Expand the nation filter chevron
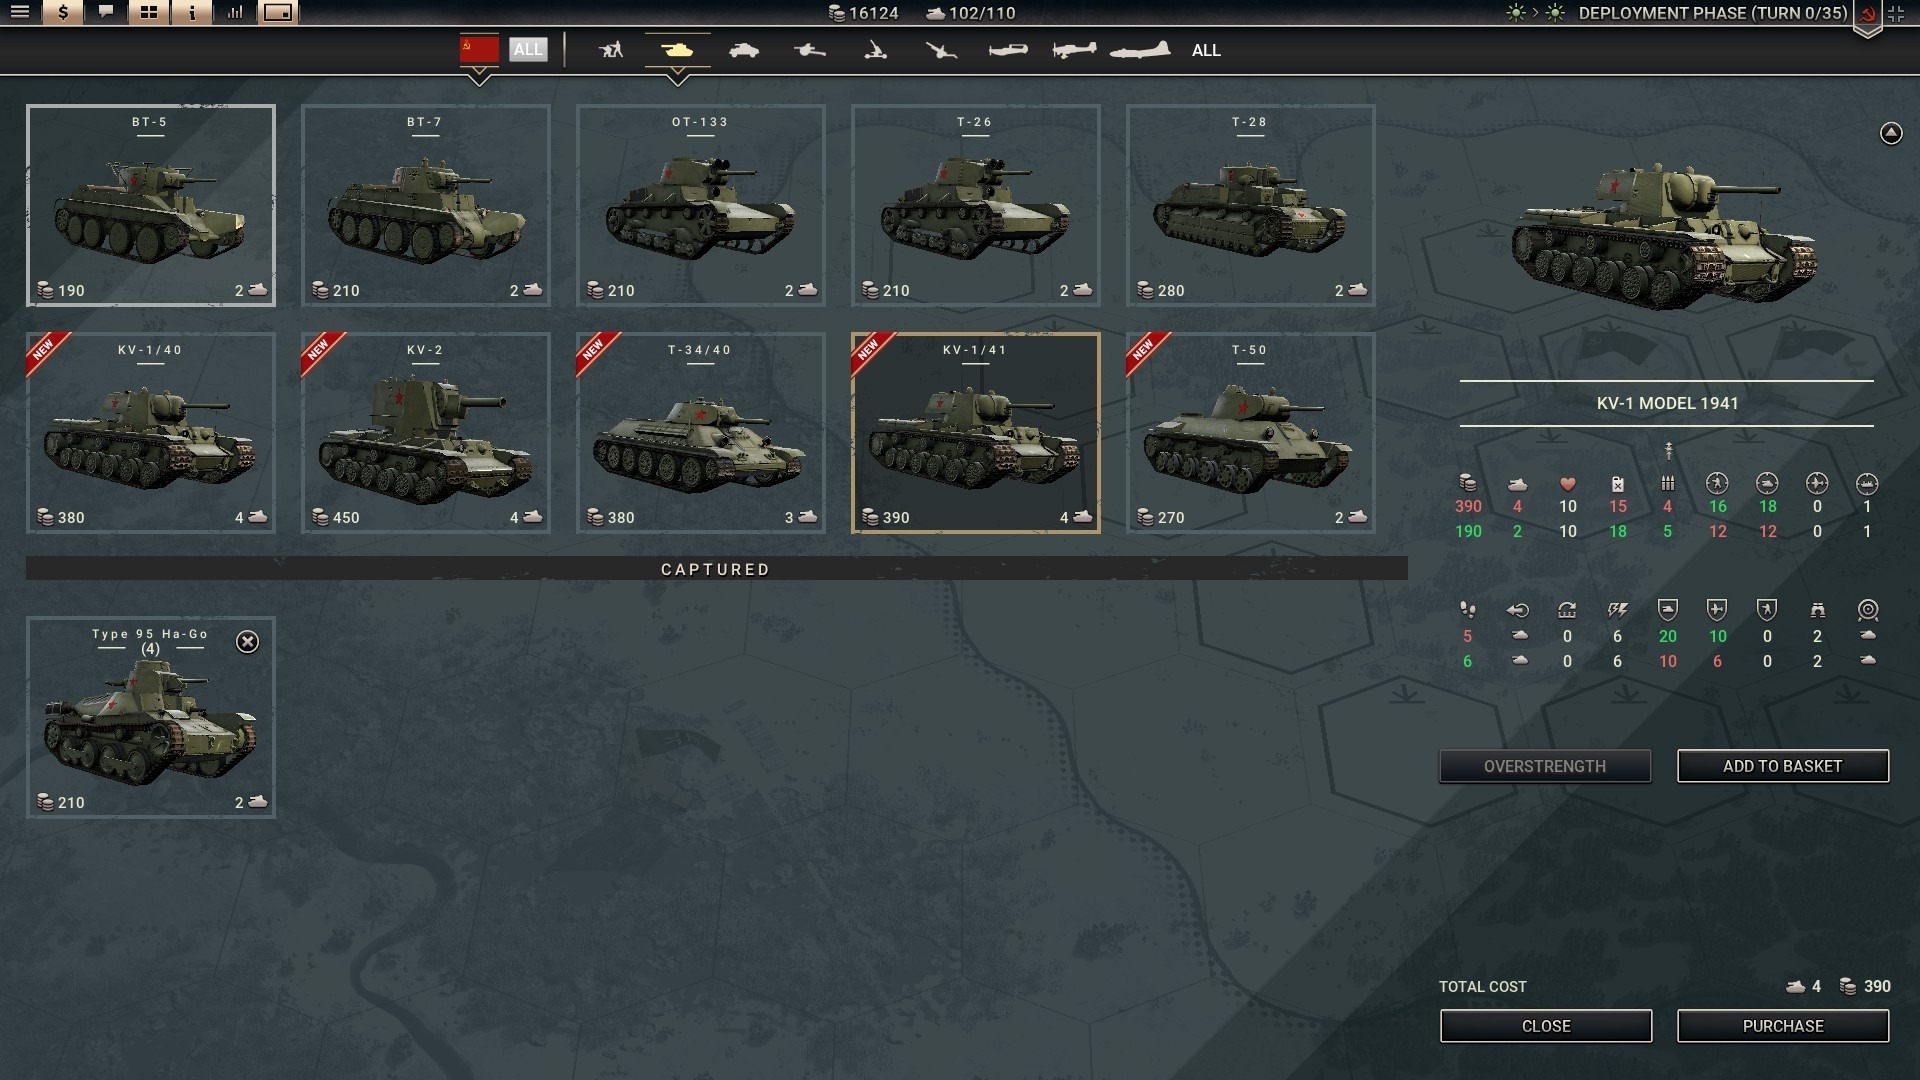The width and height of the screenshot is (1920, 1080). [479, 77]
